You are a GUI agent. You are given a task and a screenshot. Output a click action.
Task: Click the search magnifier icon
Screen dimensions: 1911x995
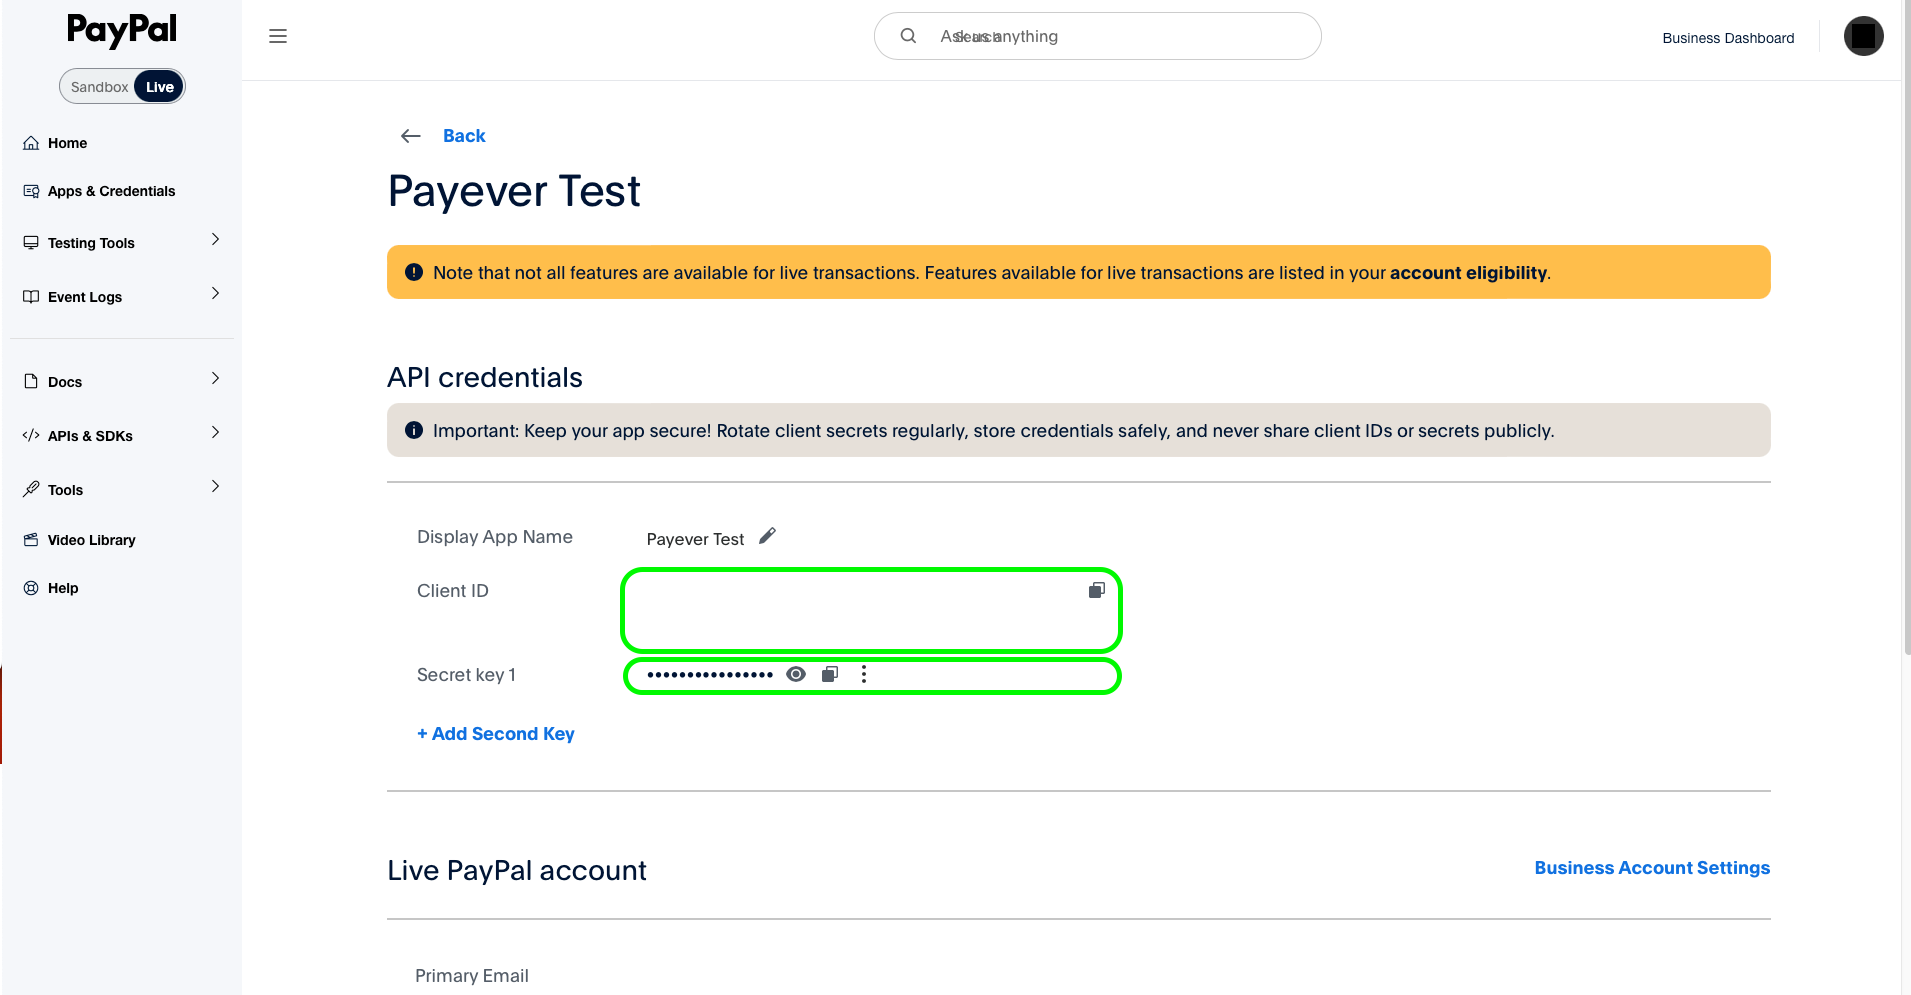908,36
